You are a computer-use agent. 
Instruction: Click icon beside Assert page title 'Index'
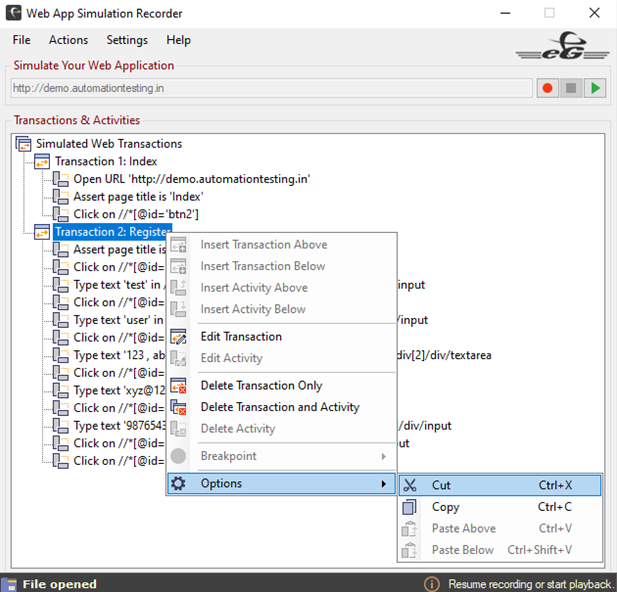(61, 196)
